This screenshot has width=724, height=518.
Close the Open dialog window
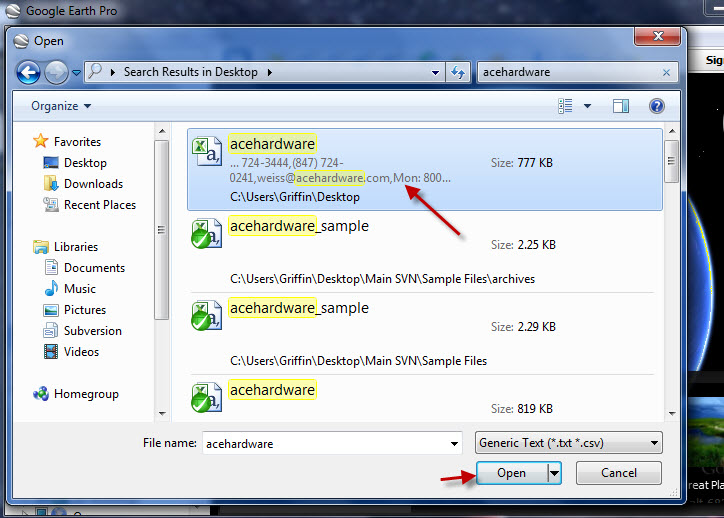pyautogui.click(x=658, y=36)
